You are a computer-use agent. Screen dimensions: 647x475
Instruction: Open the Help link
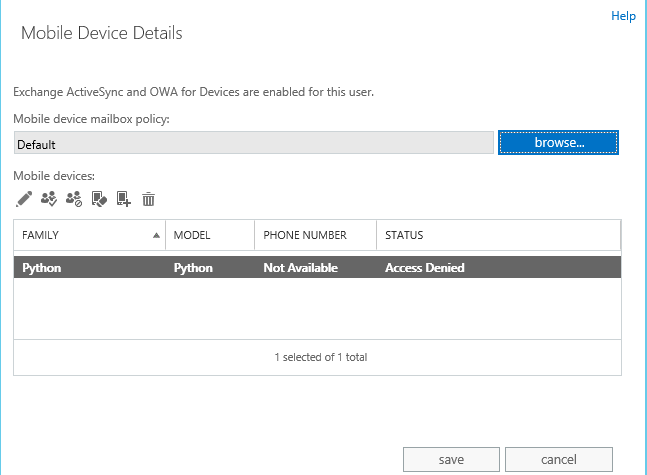623,16
